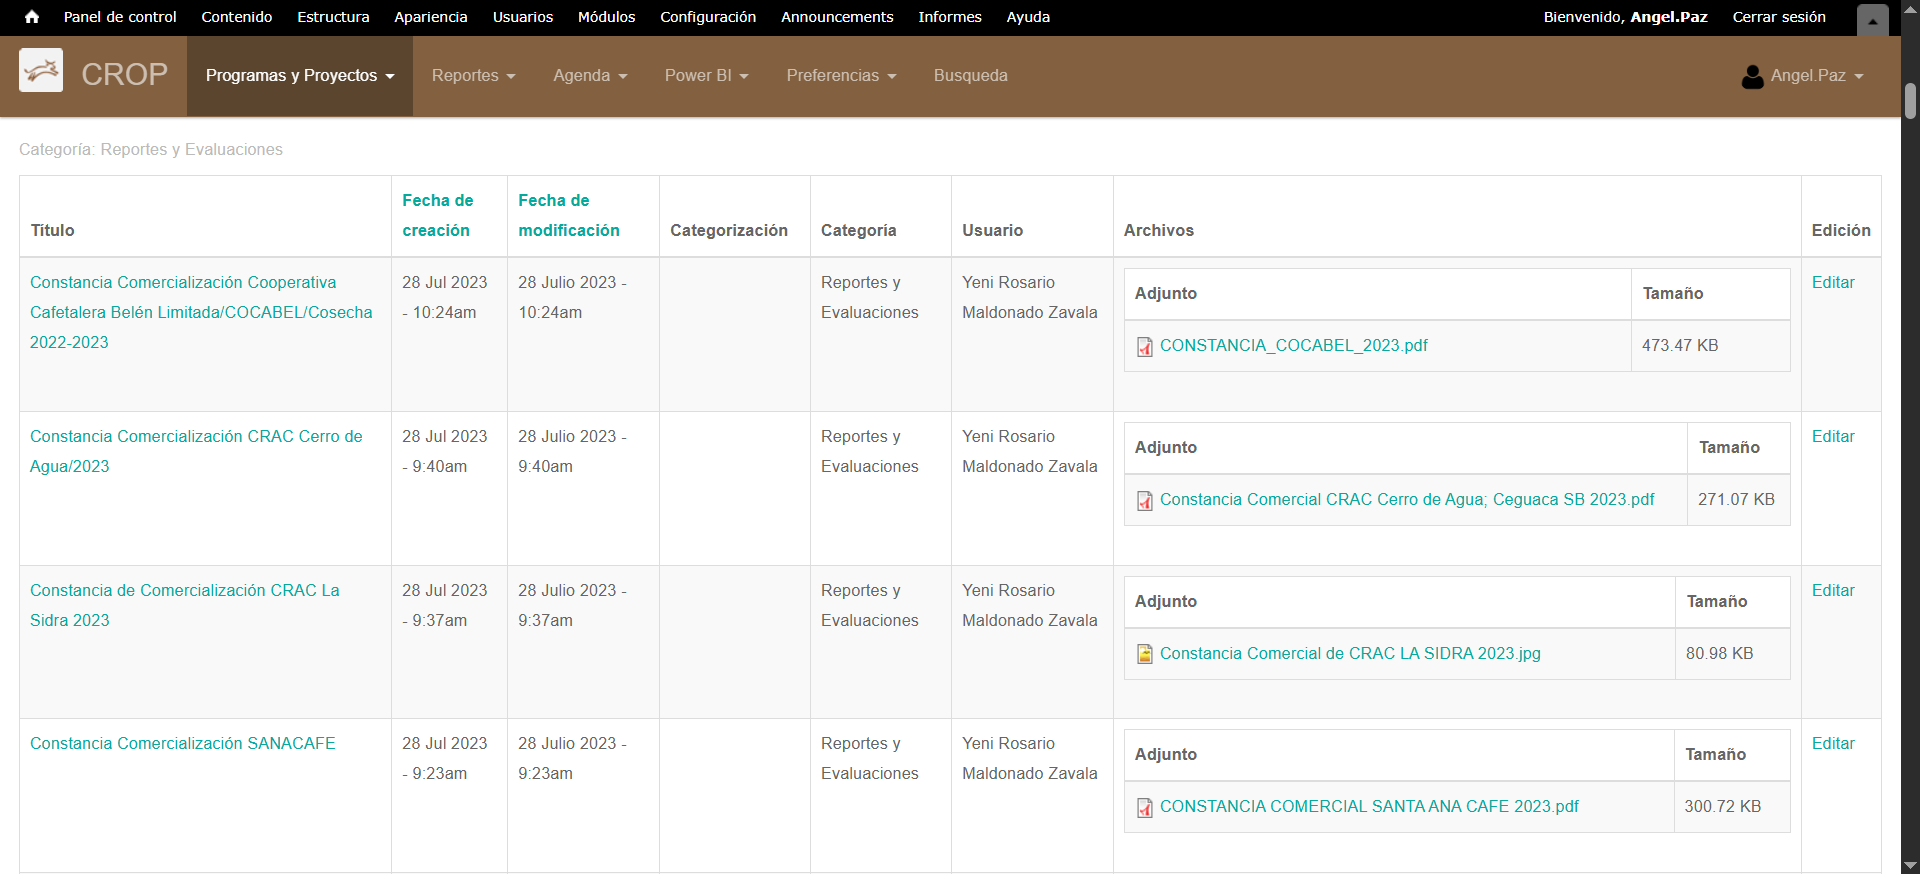Sort table by Fecha de creación
This screenshot has width=1920, height=874.
tap(437, 215)
